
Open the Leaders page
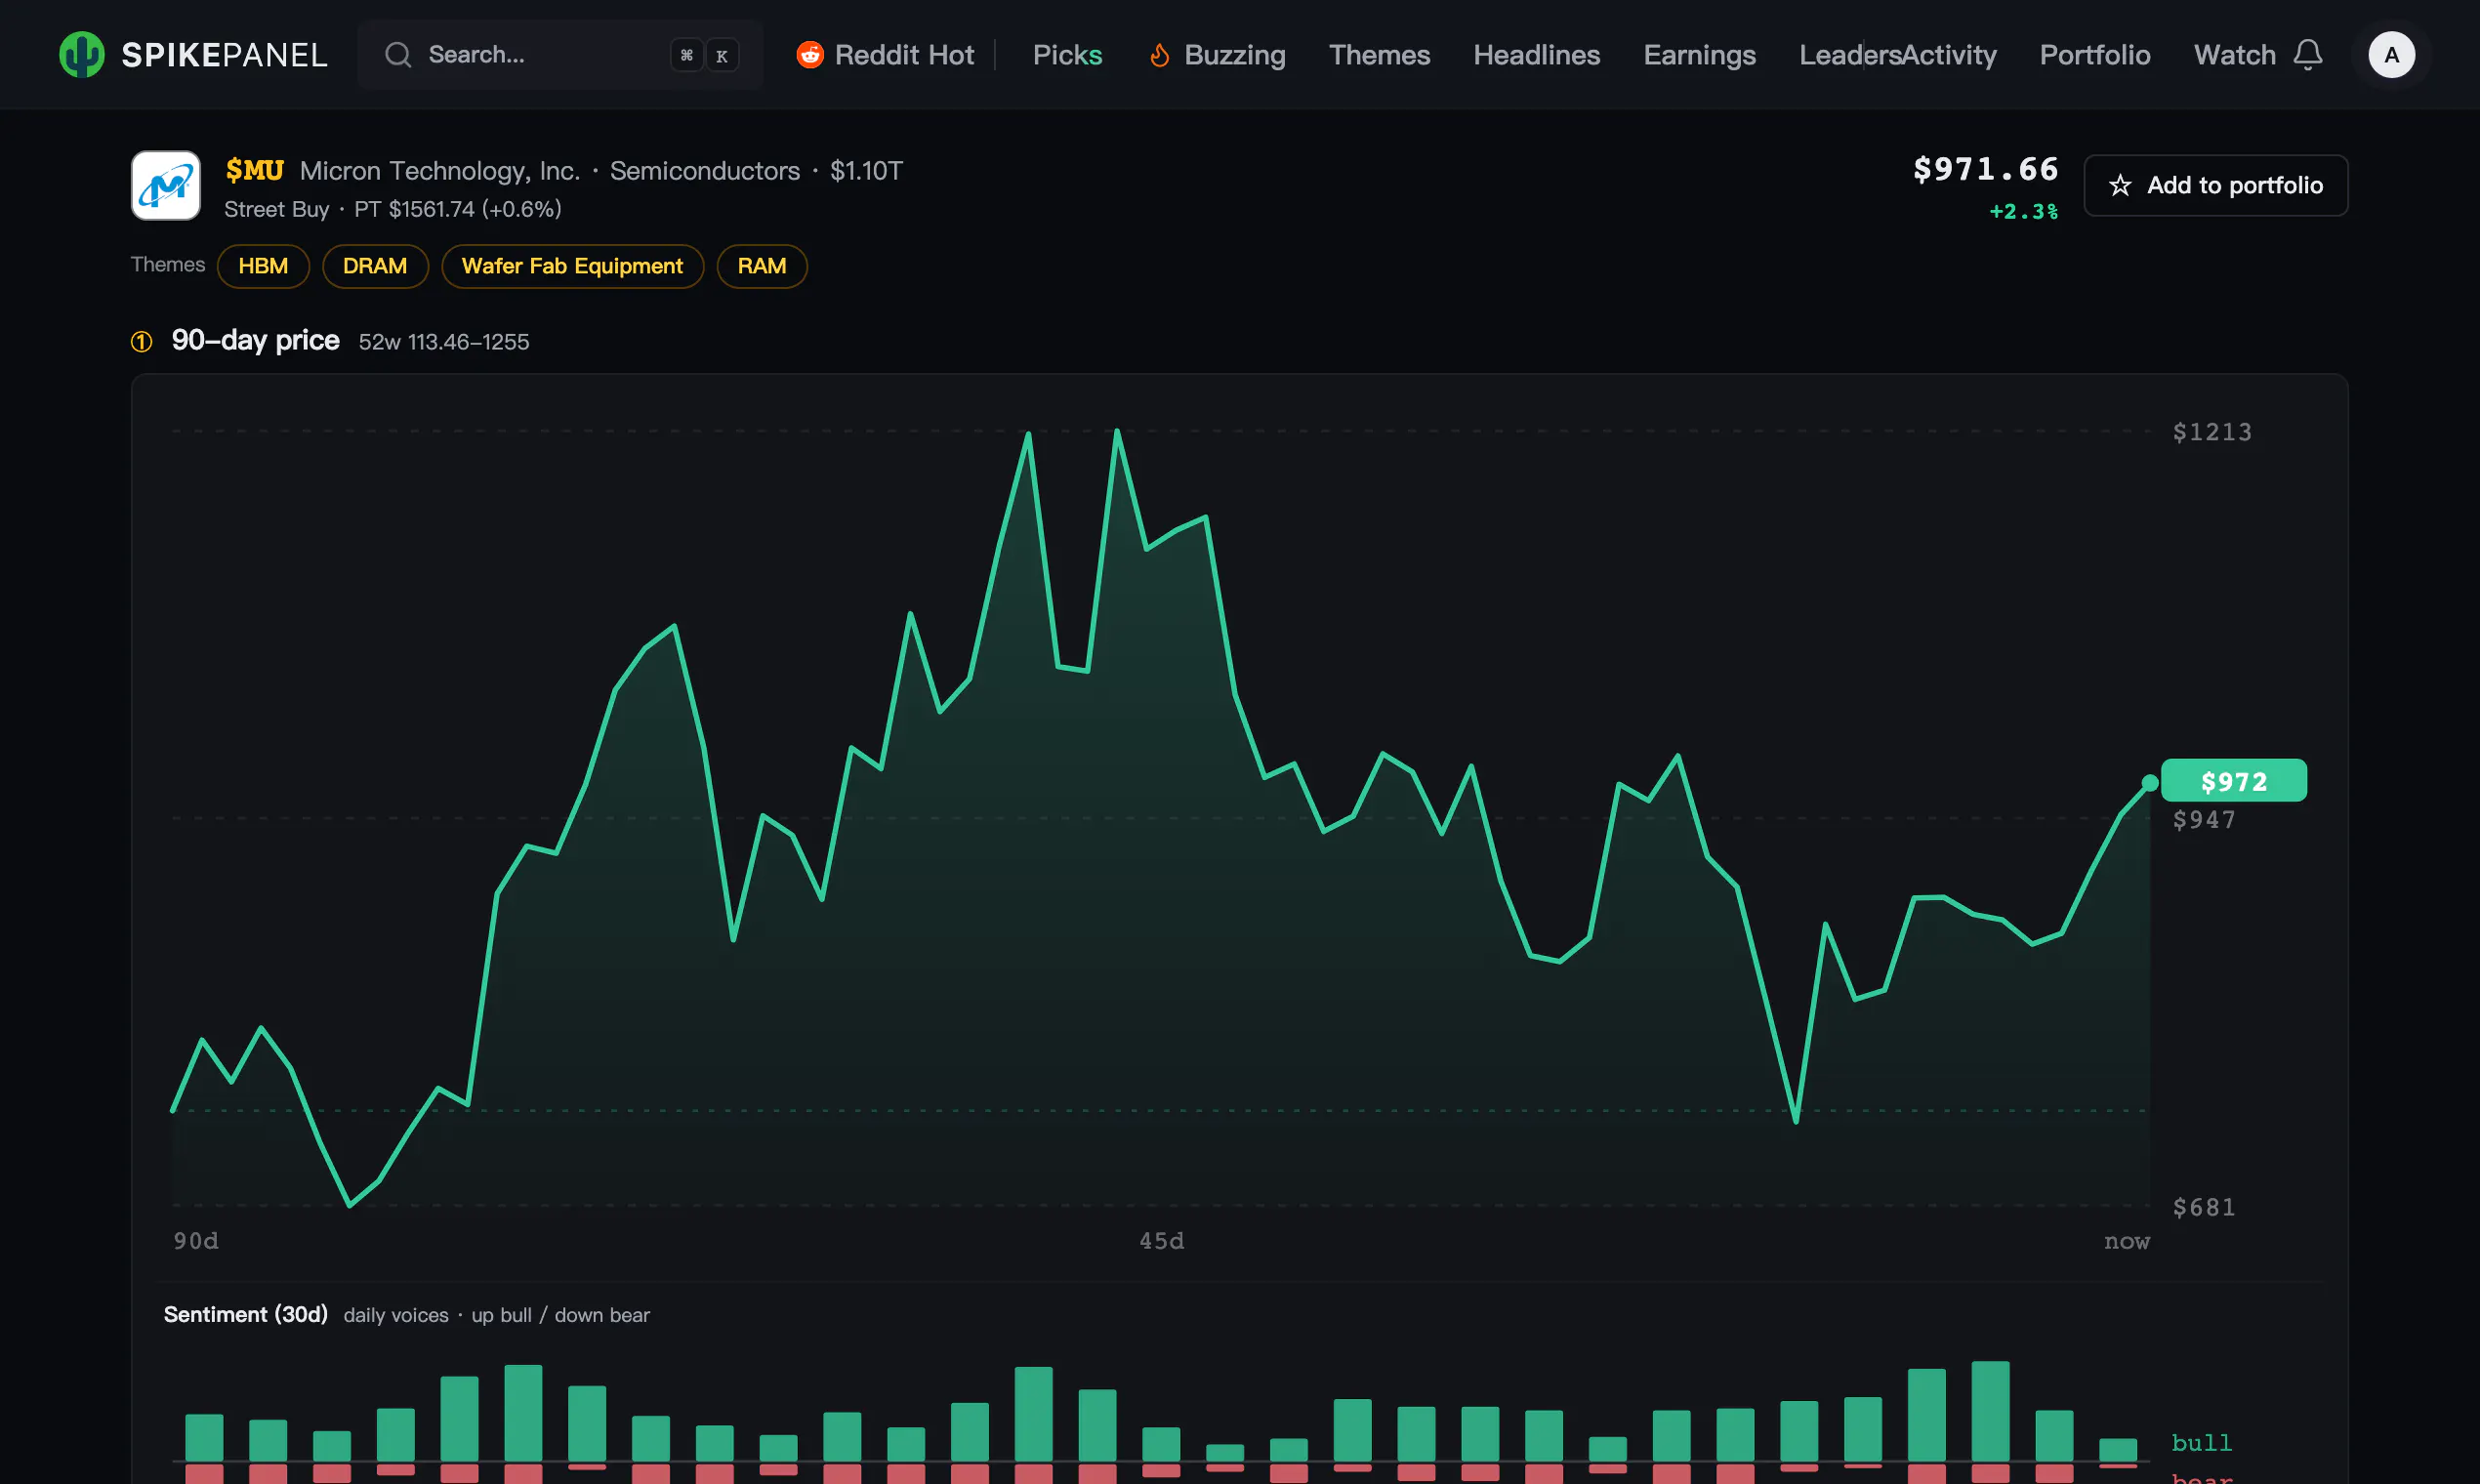1849,55
